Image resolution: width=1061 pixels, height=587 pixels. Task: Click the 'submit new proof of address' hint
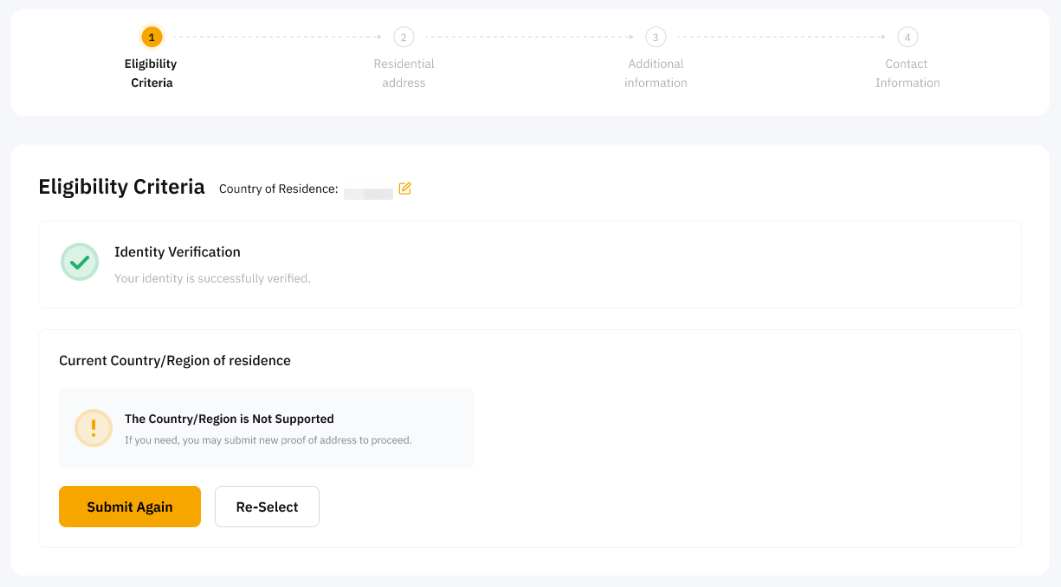pyautogui.click(x=268, y=440)
